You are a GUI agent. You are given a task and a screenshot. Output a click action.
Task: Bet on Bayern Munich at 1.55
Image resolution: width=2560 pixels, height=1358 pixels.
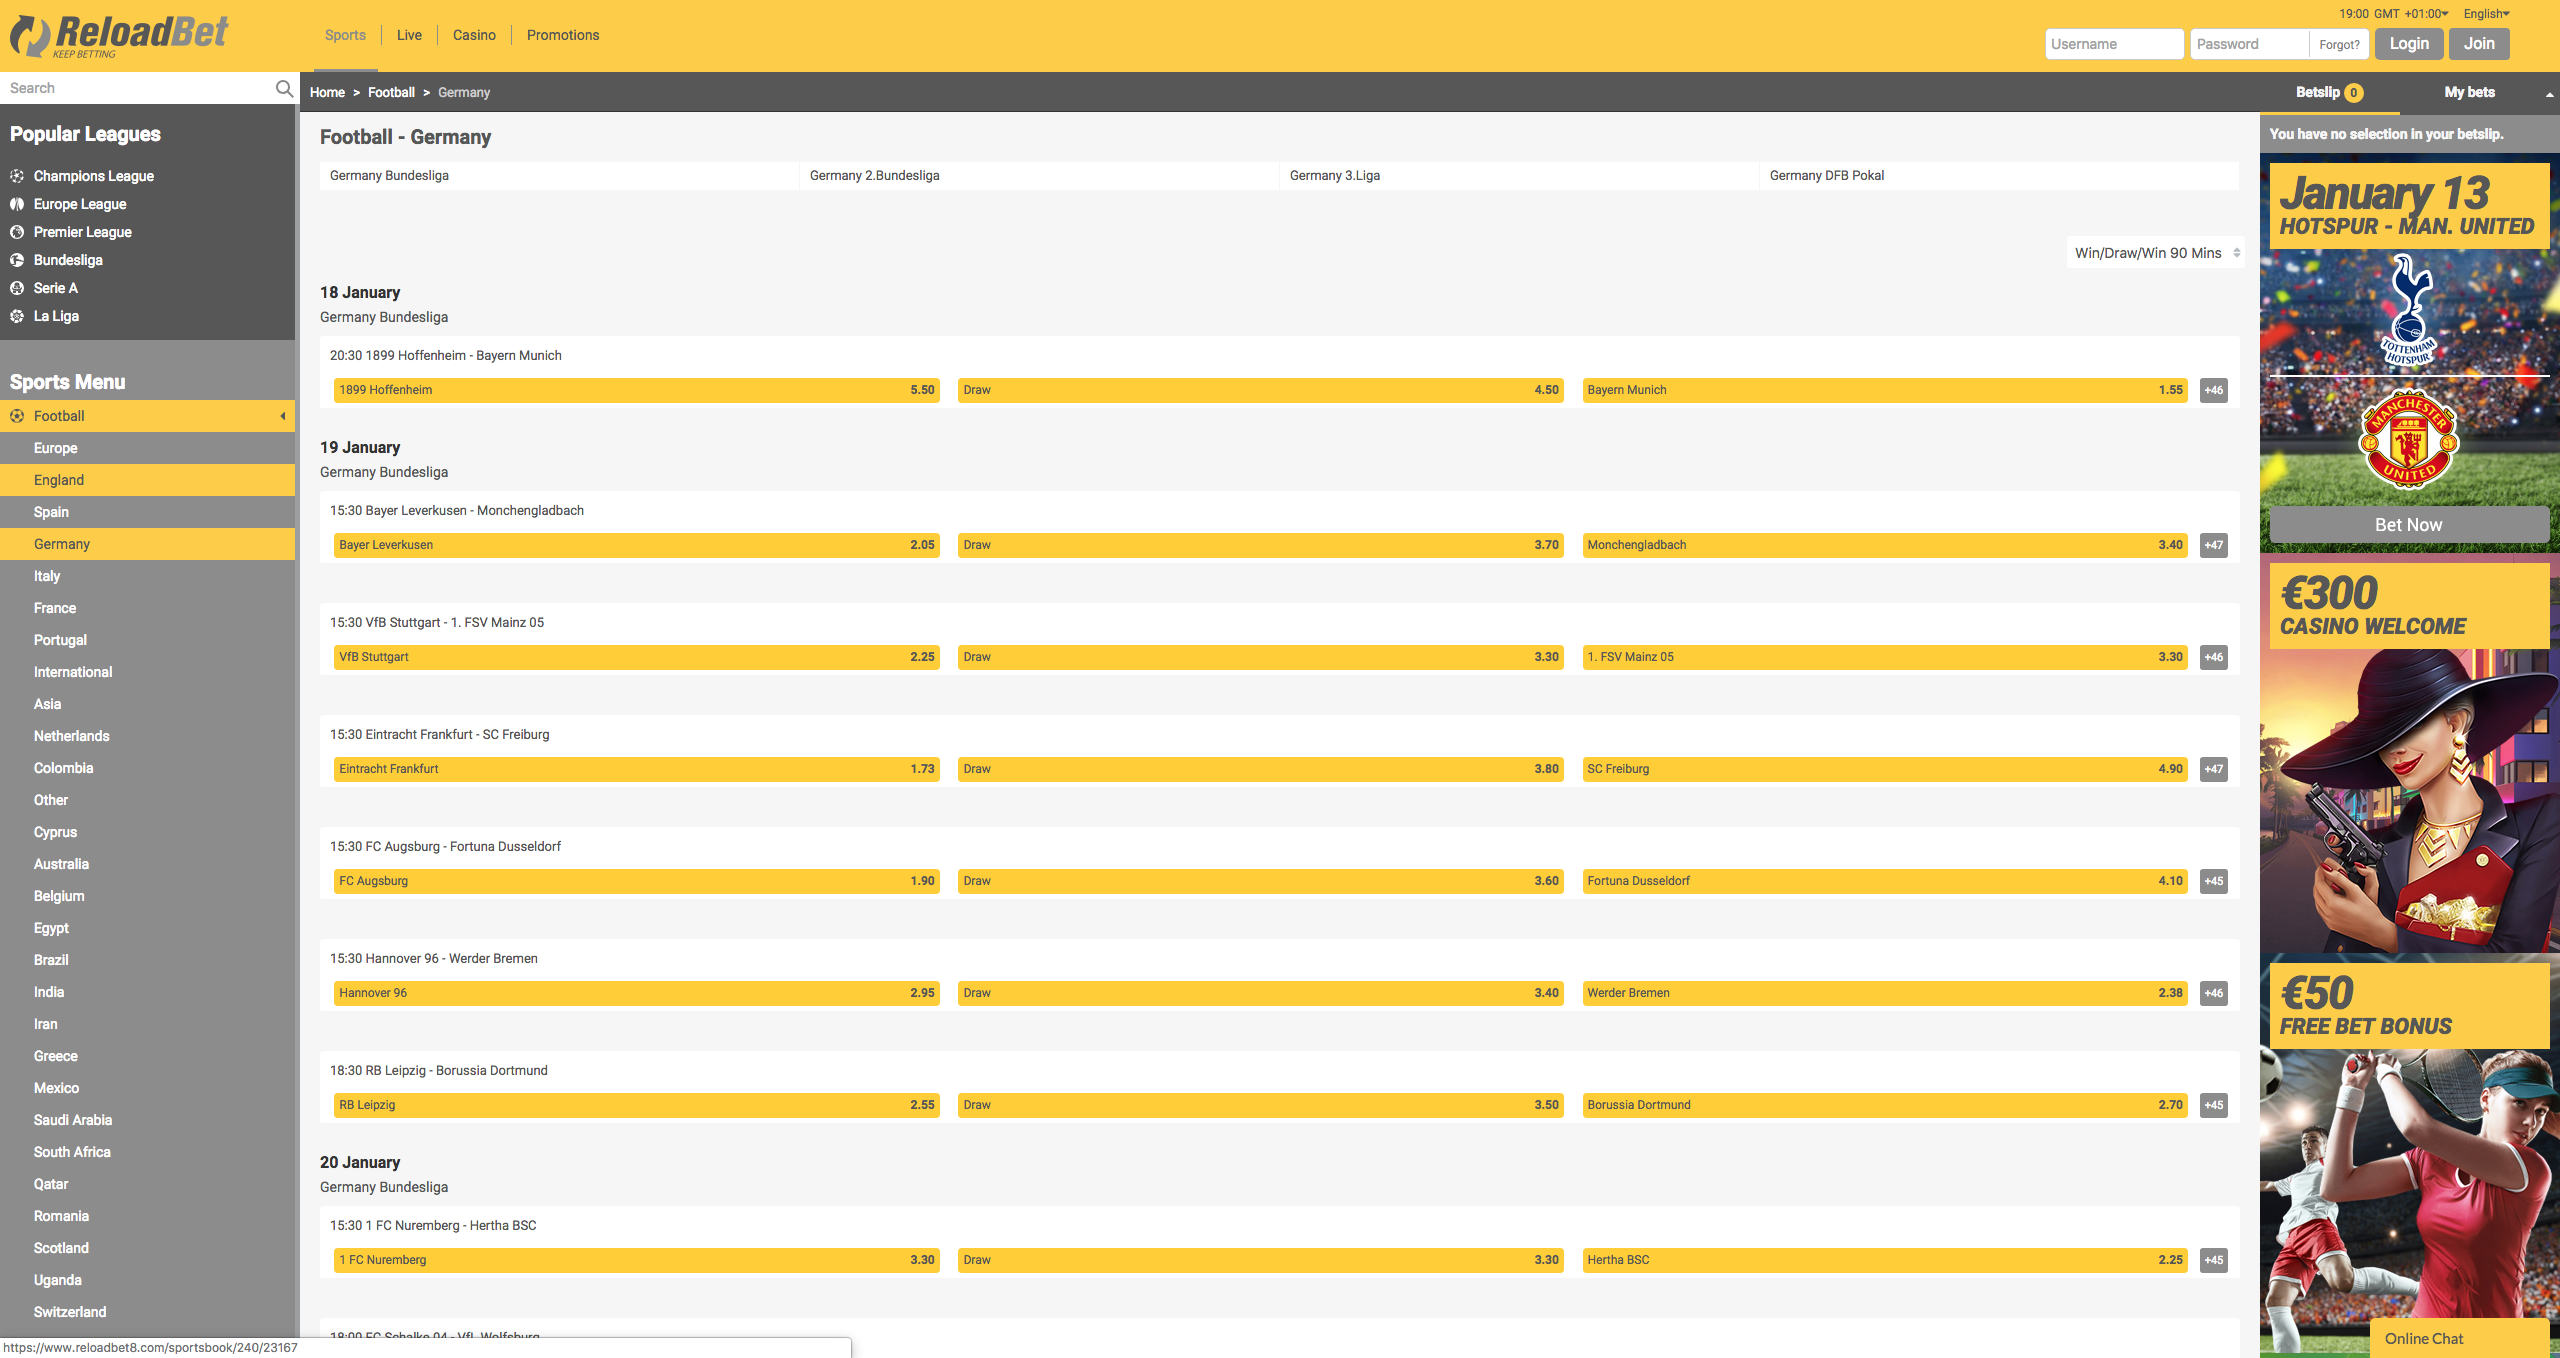coord(1885,390)
